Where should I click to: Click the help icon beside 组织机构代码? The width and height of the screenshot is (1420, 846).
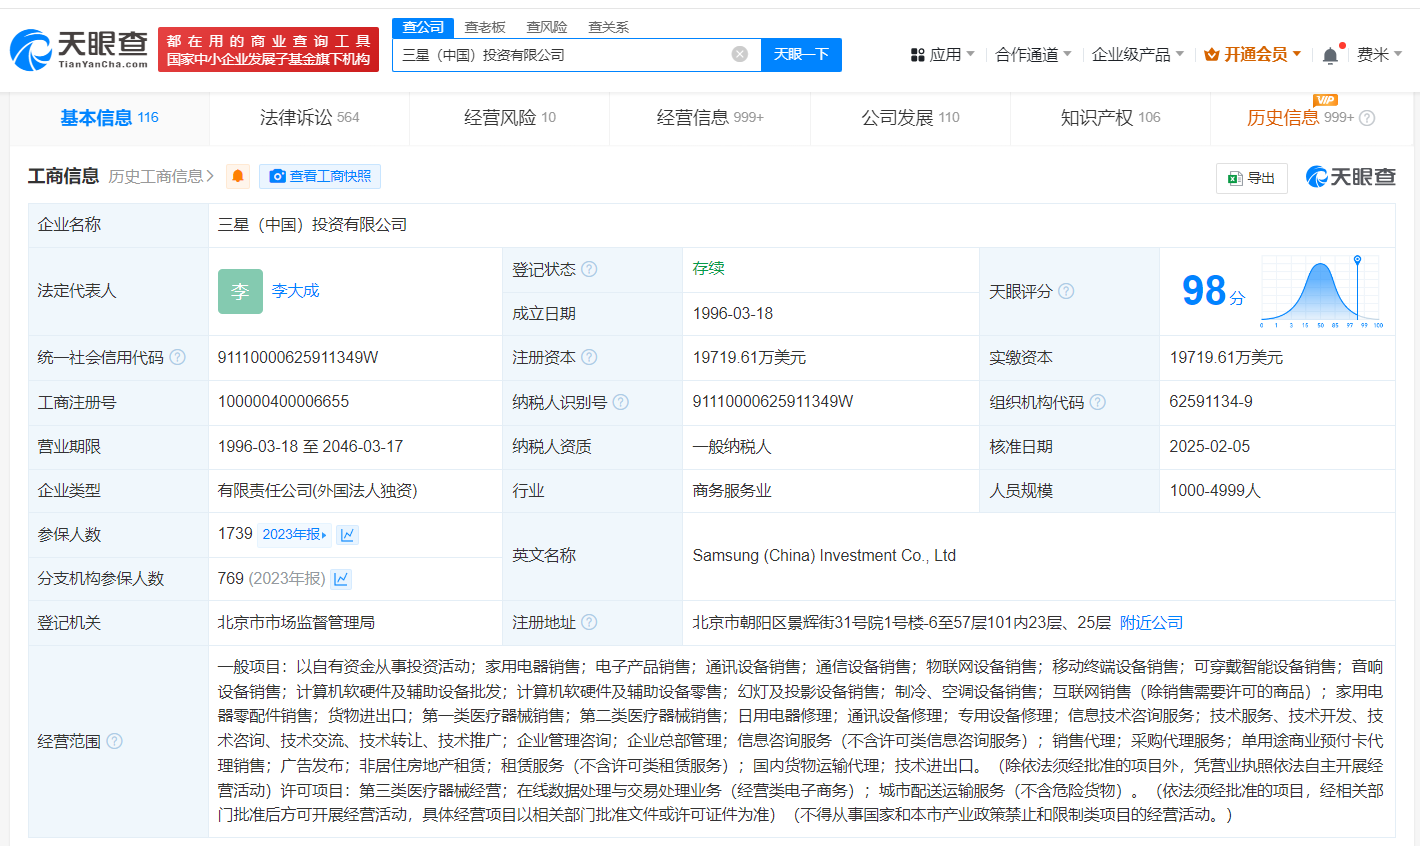(1097, 402)
